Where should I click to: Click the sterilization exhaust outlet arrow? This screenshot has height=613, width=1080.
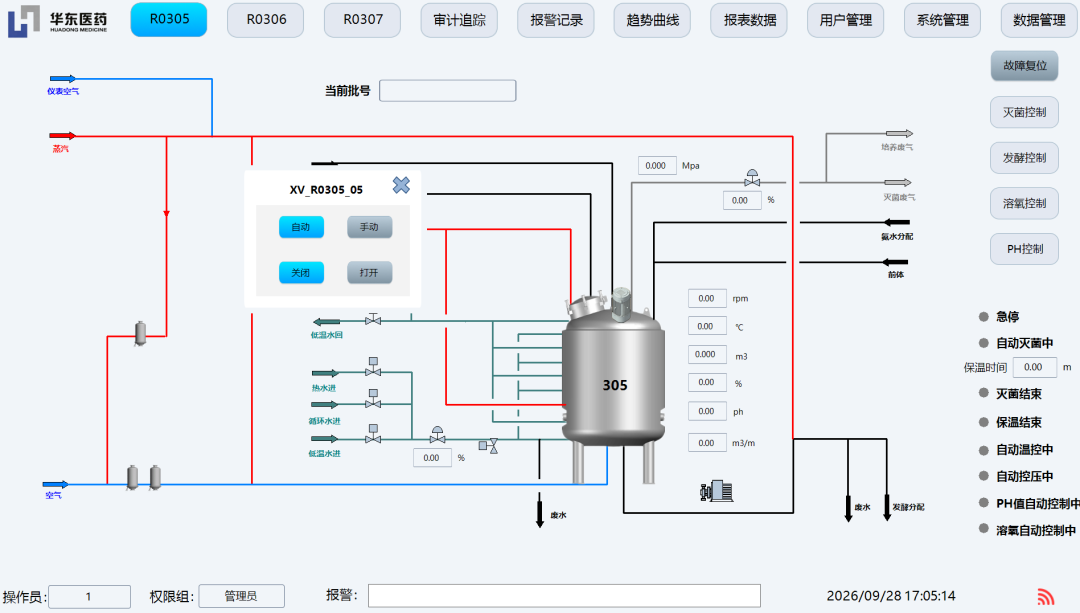point(897,183)
